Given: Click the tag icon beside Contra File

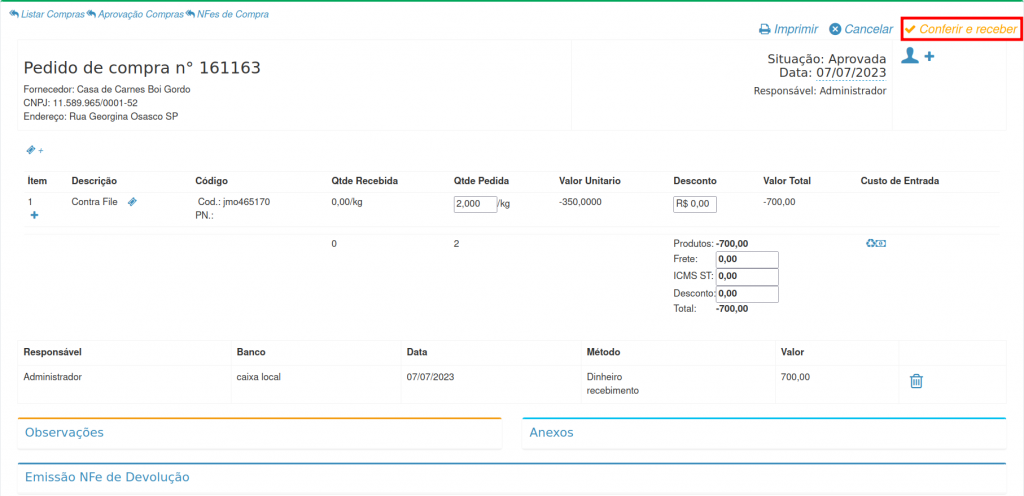Looking at the screenshot, I should click(x=133, y=202).
